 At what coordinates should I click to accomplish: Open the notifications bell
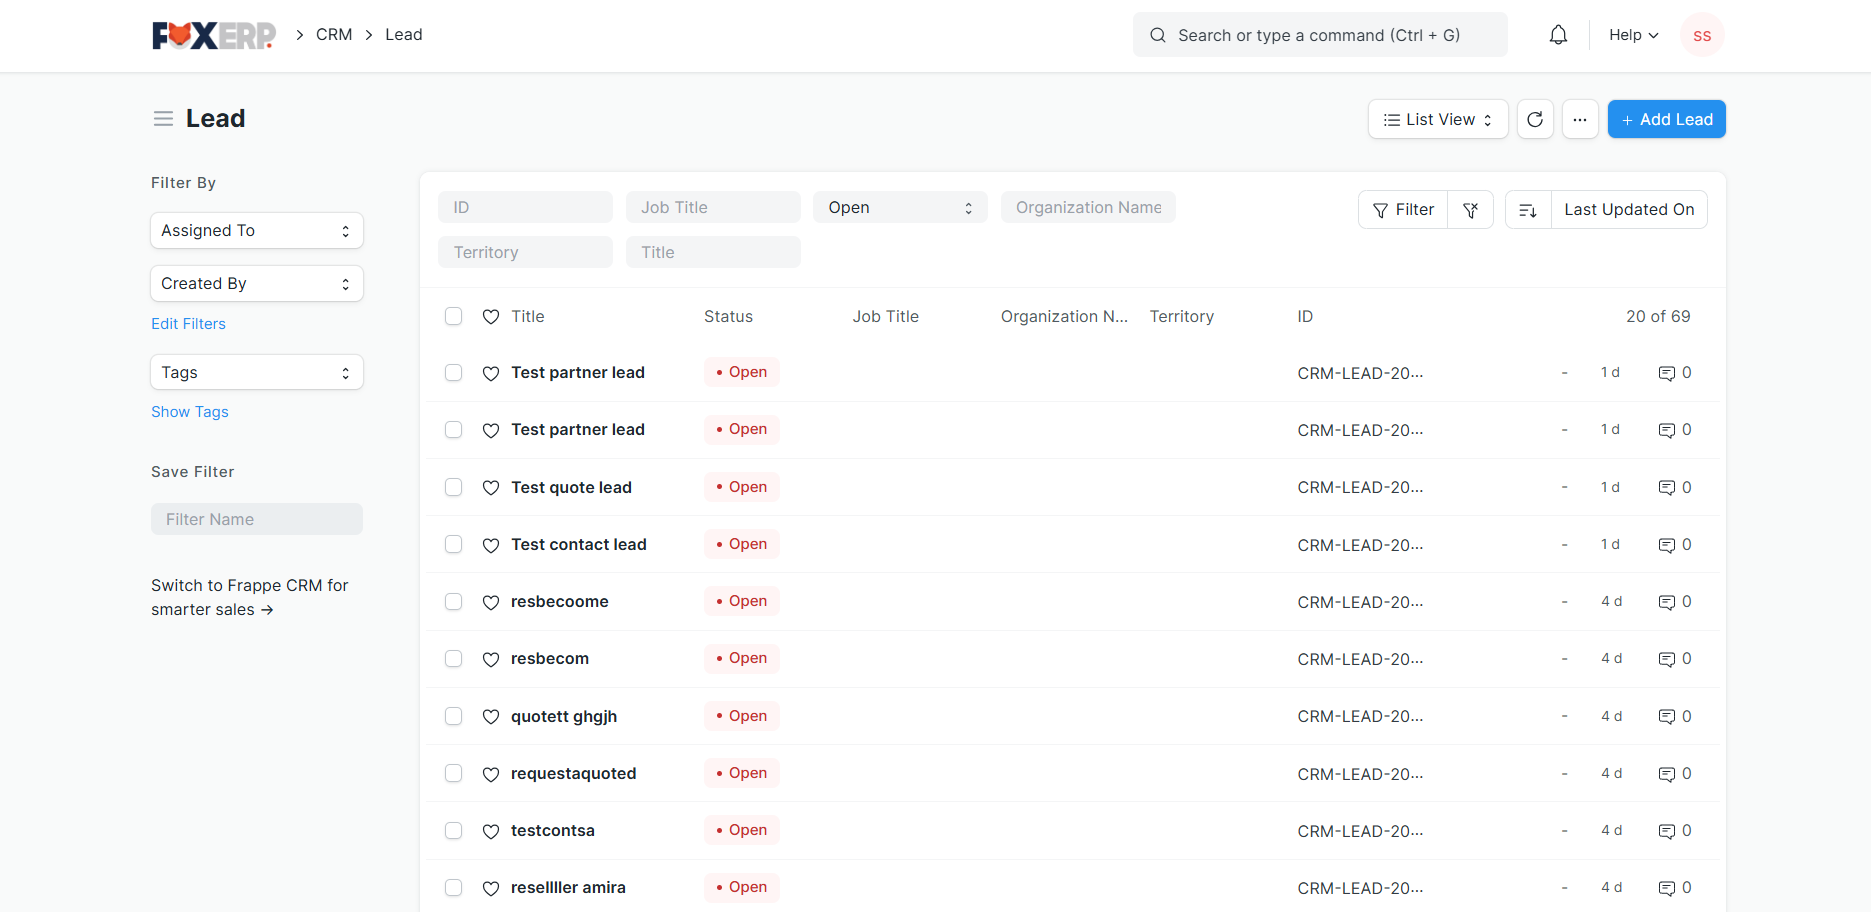tap(1558, 35)
